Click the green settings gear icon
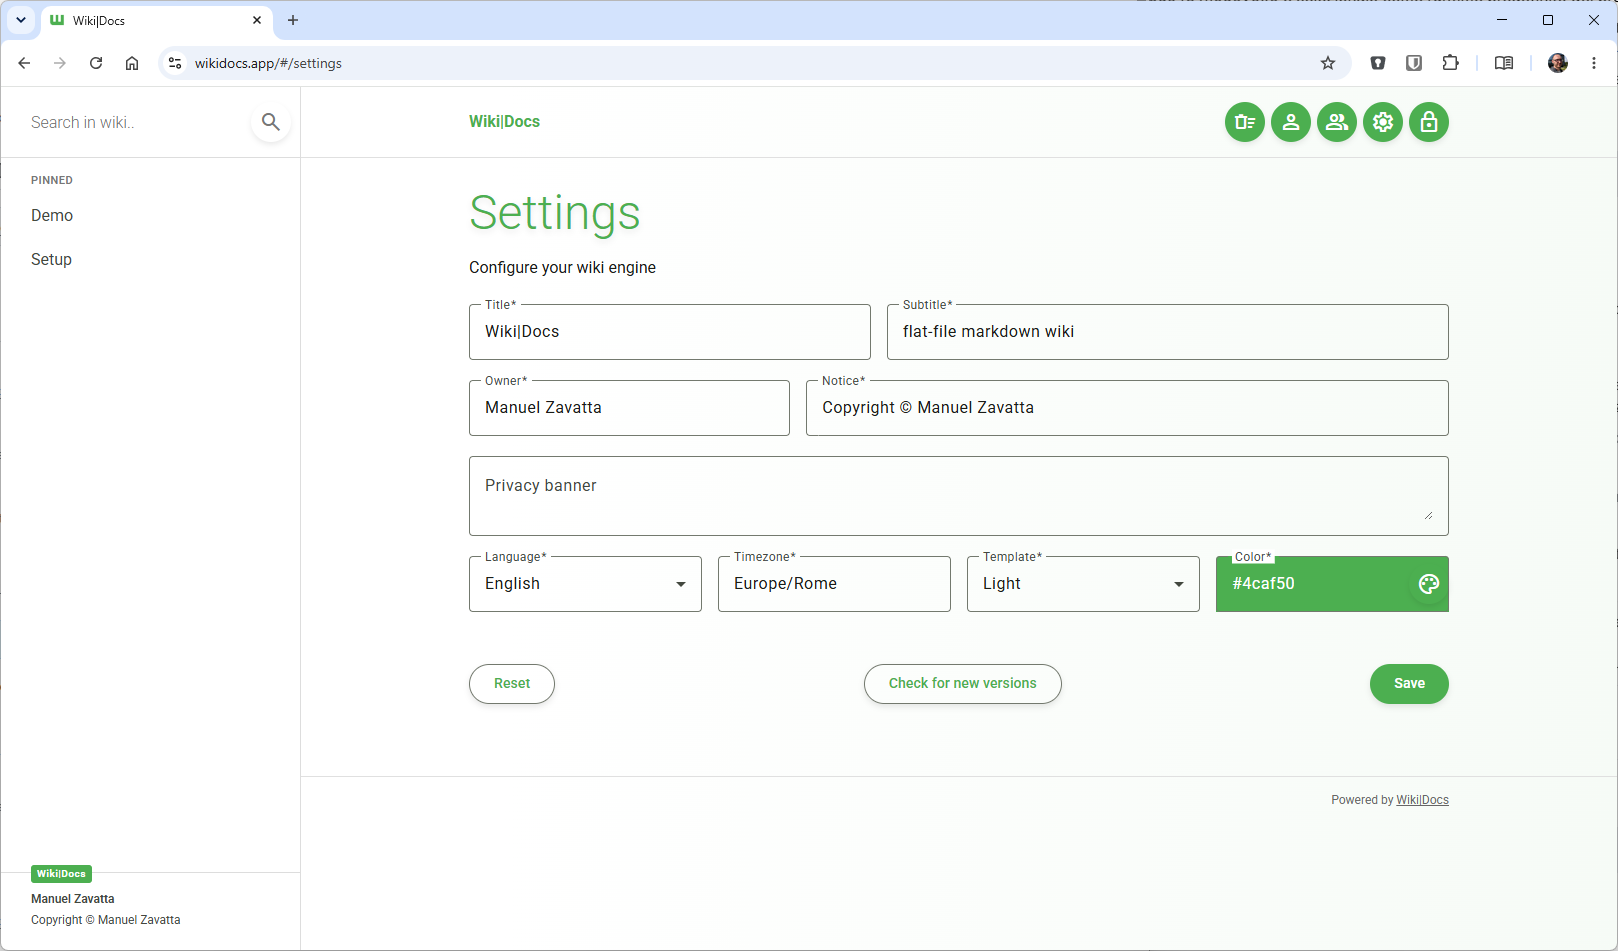This screenshot has height=951, width=1618. [1383, 122]
